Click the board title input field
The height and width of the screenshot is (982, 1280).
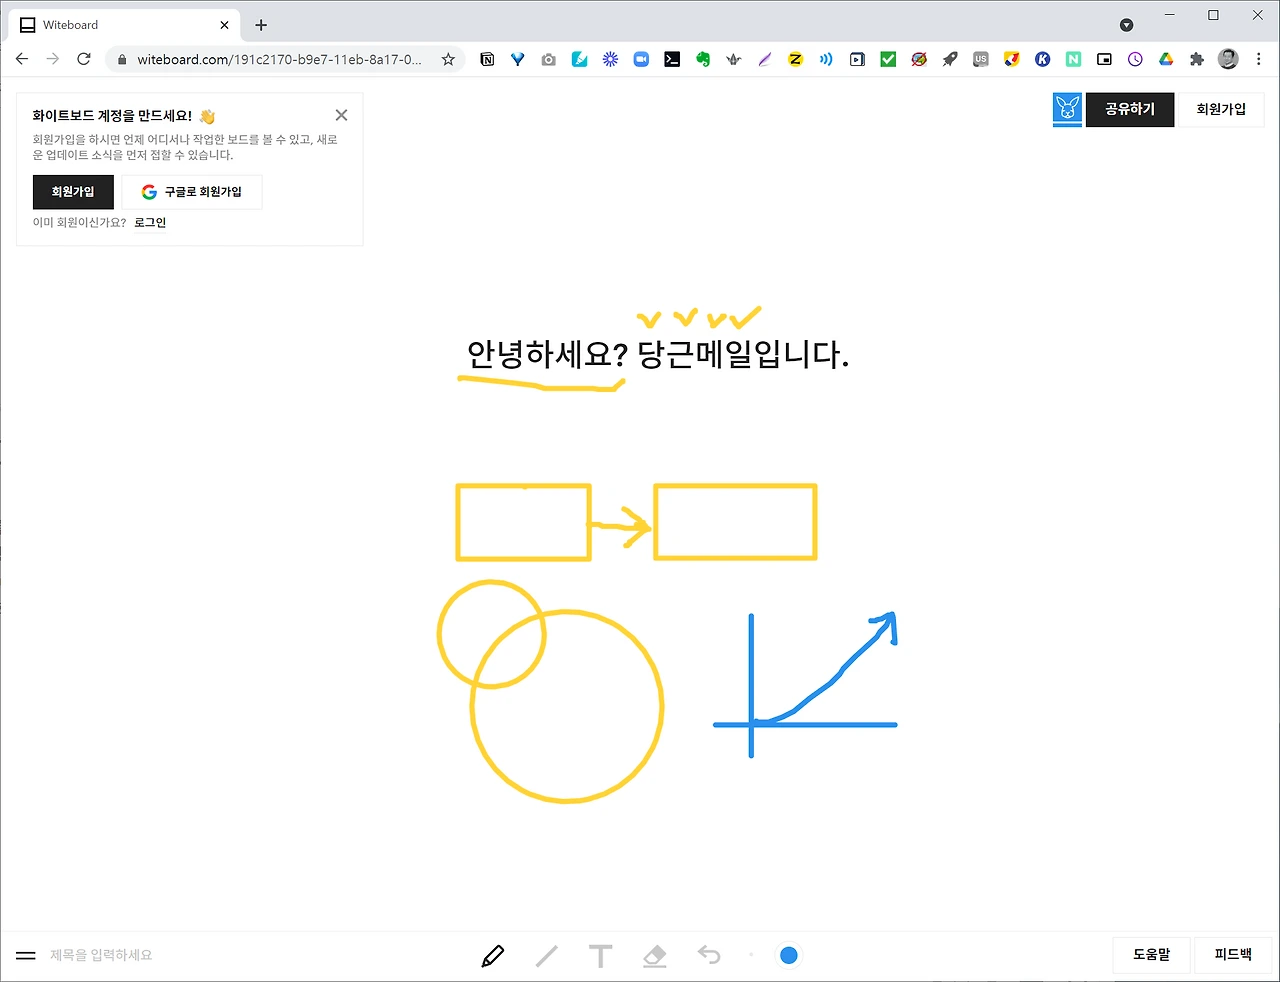tap(101, 955)
